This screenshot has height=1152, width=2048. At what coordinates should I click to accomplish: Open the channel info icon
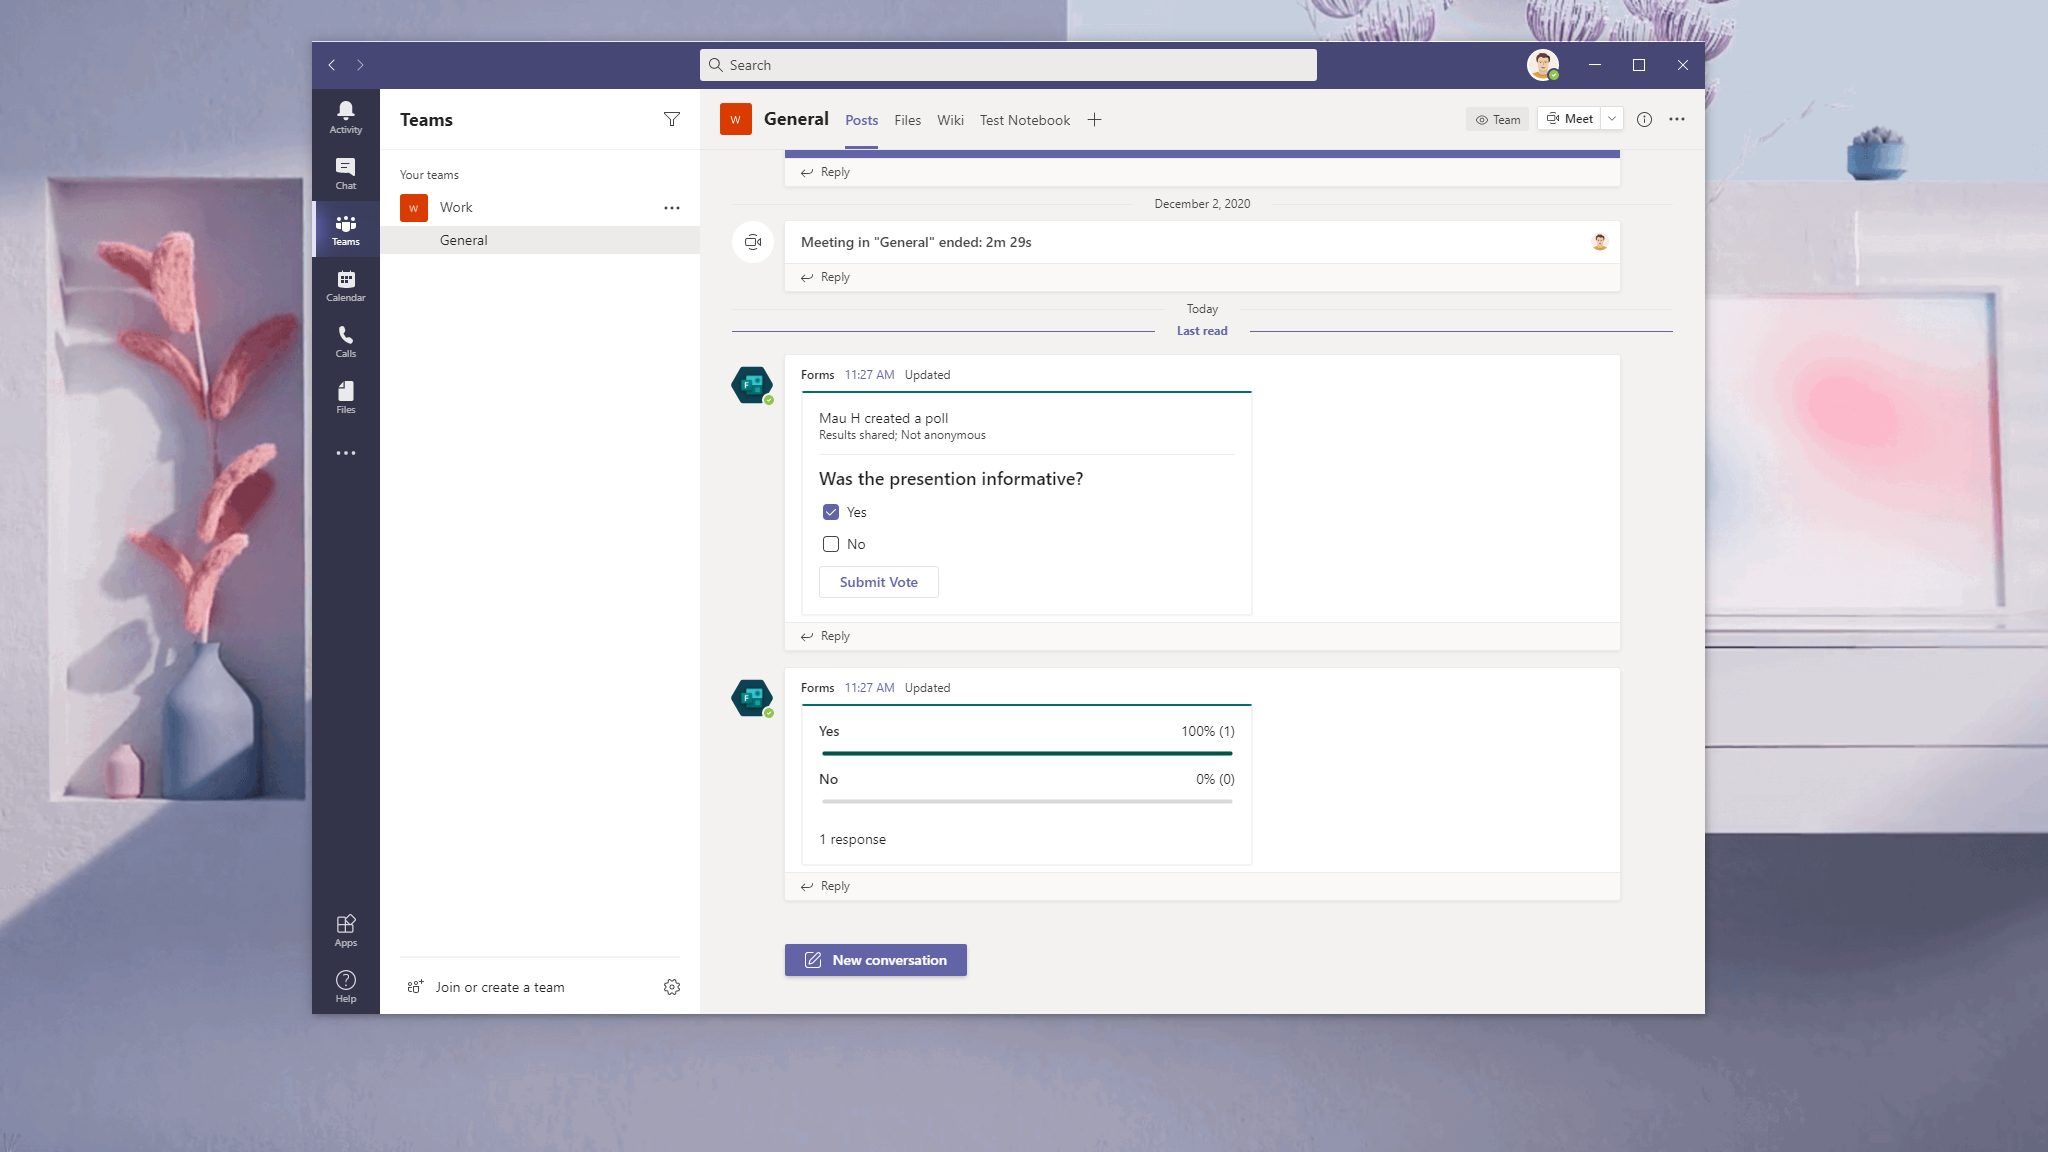pyautogui.click(x=1644, y=119)
